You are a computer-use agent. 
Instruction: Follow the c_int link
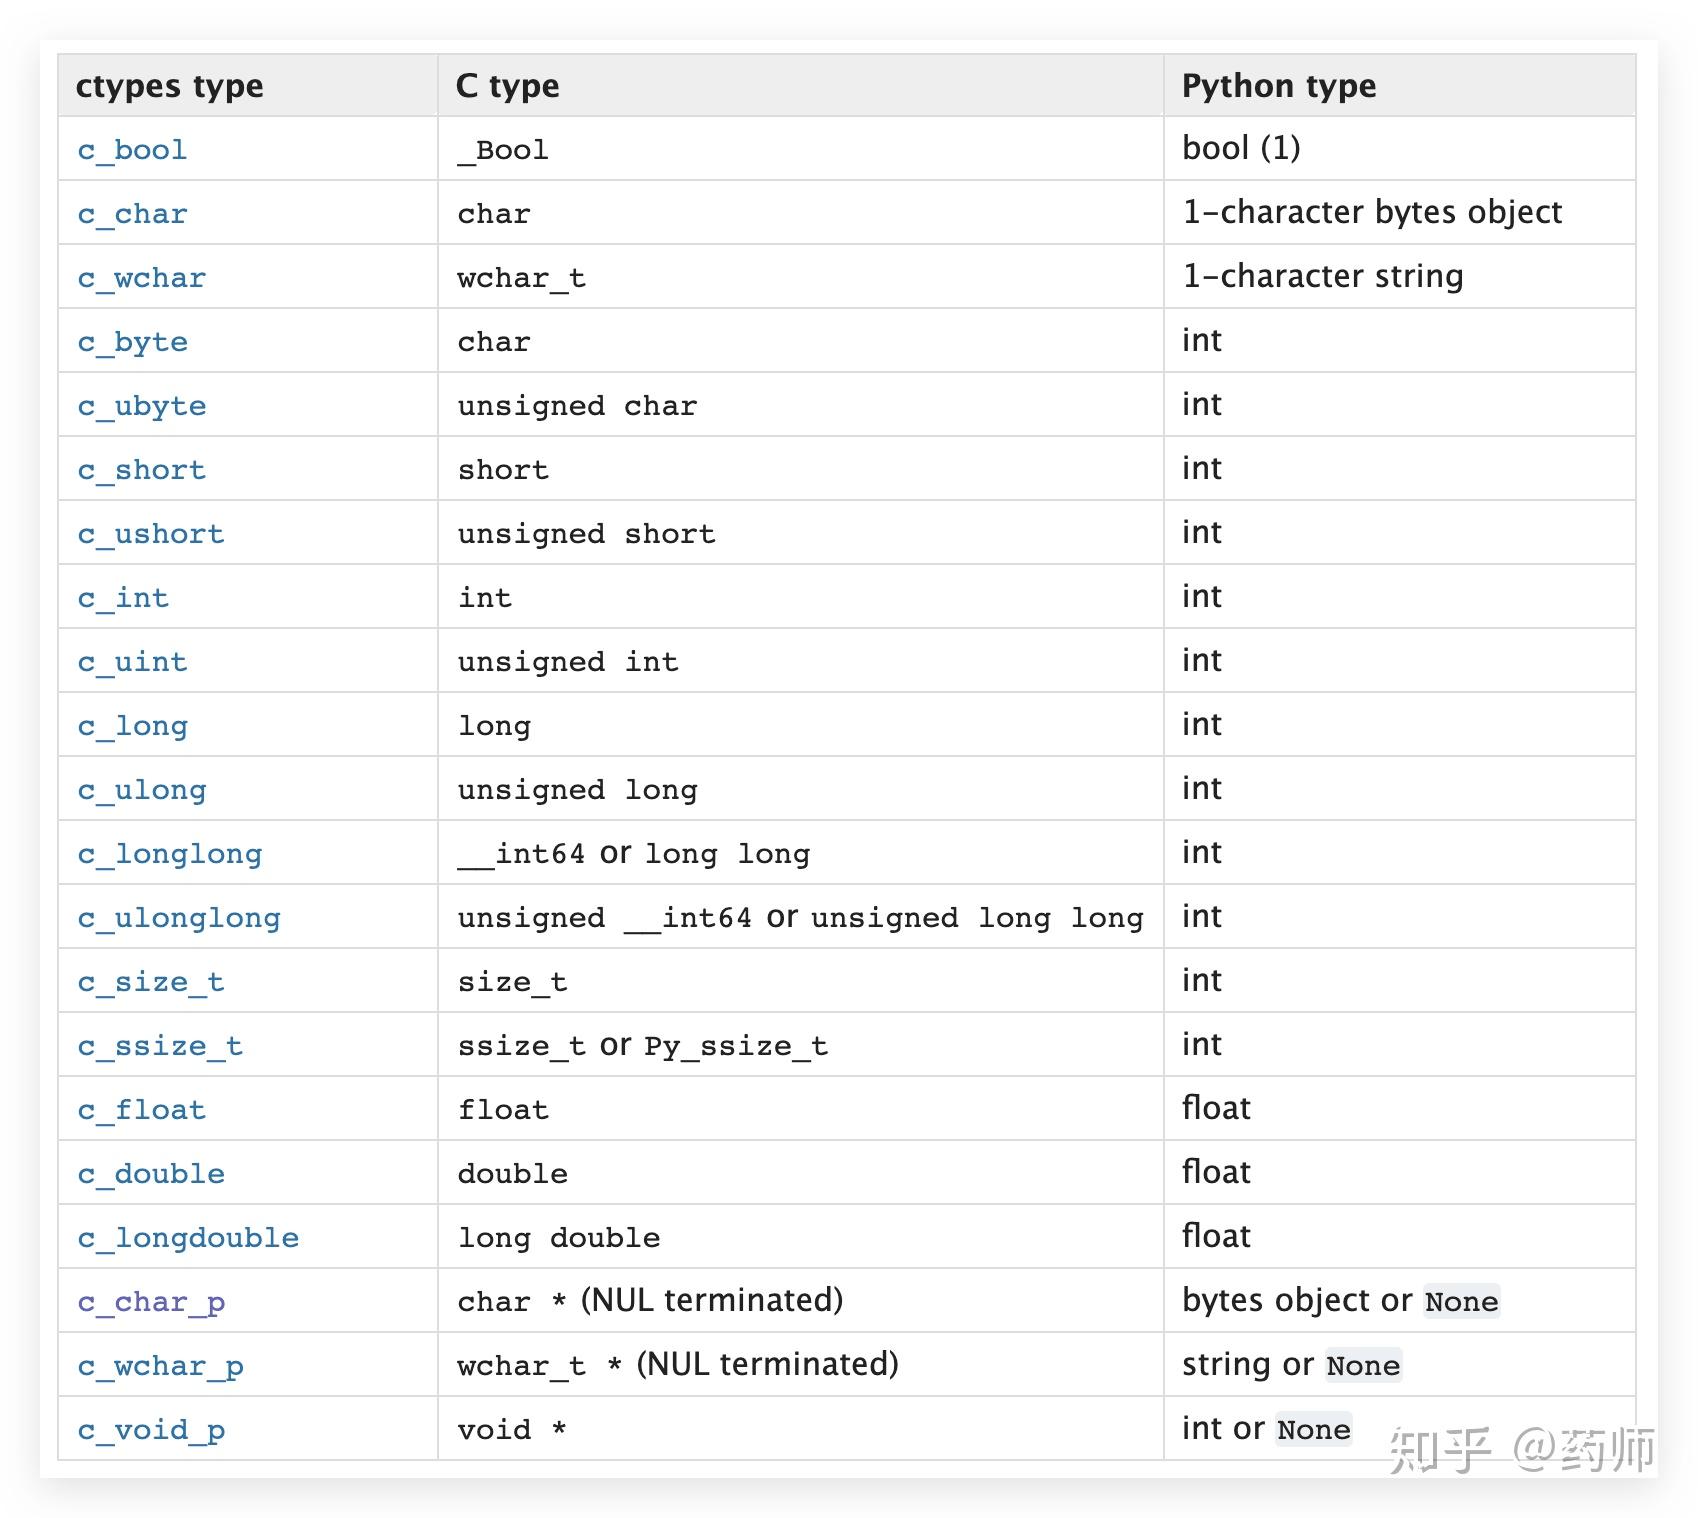pos(123,598)
